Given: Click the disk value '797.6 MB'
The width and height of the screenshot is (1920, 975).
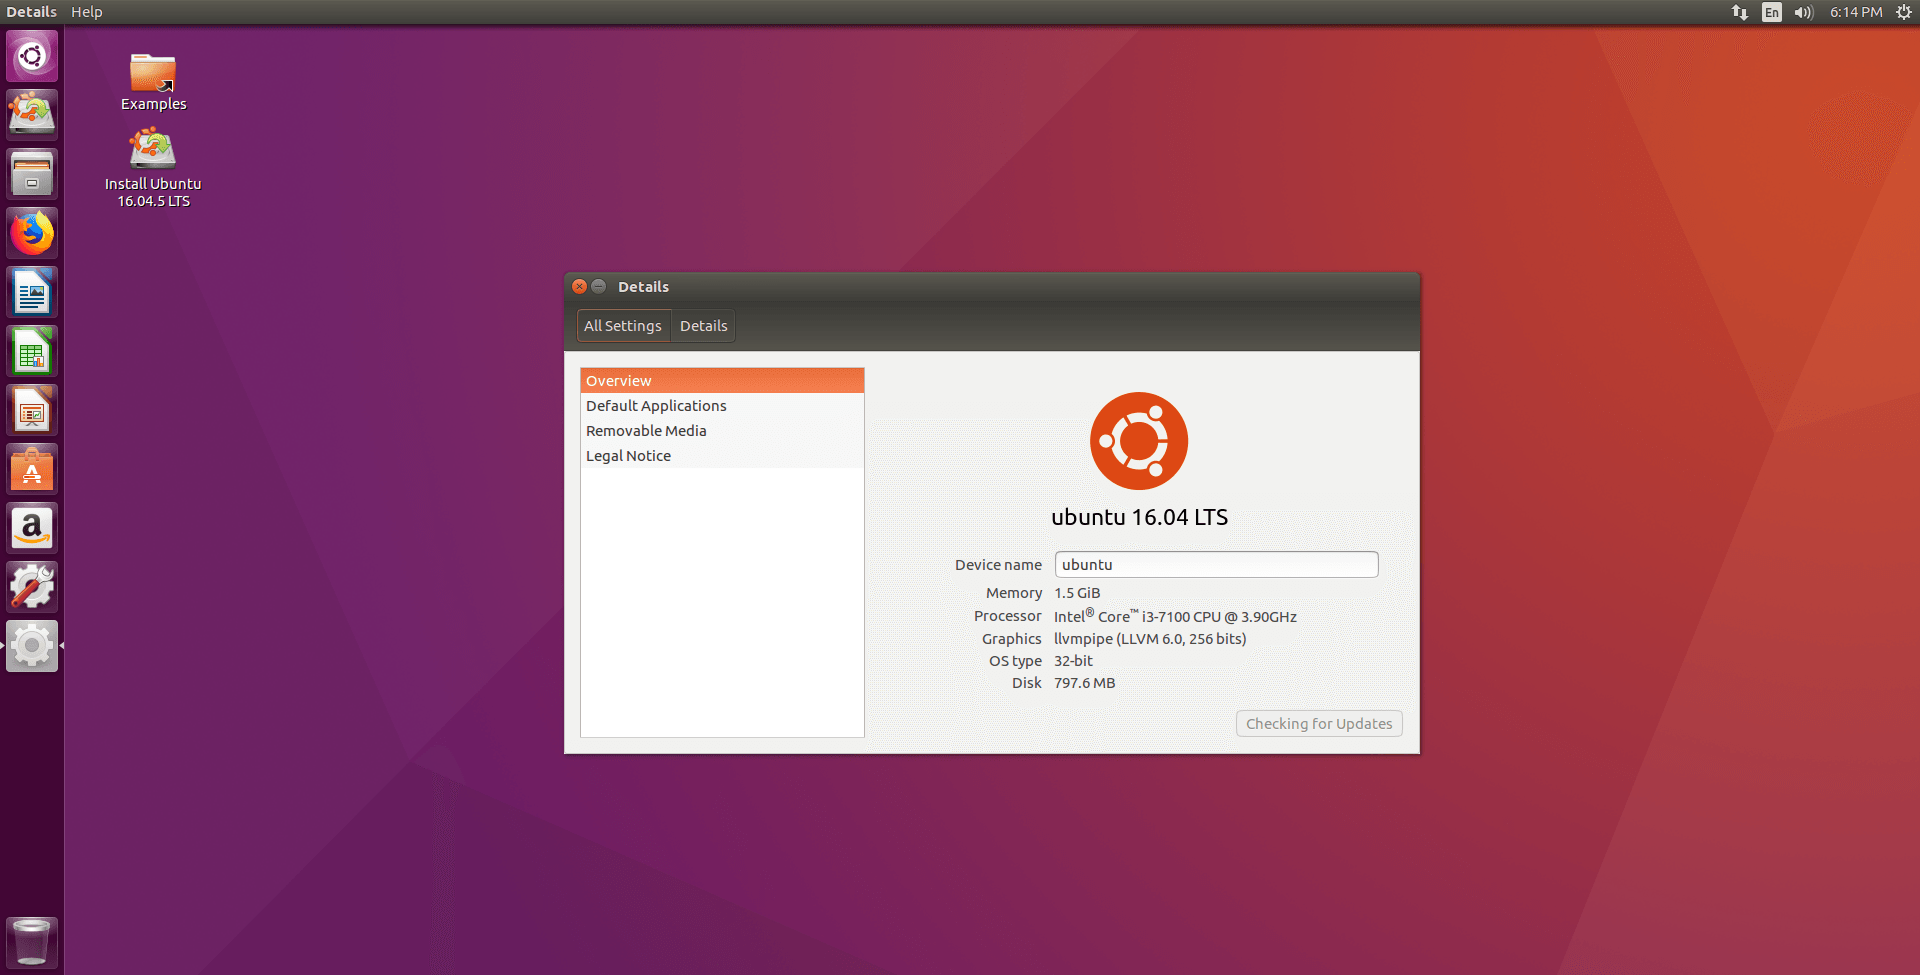Looking at the screenshot, I should [1084, 683].
